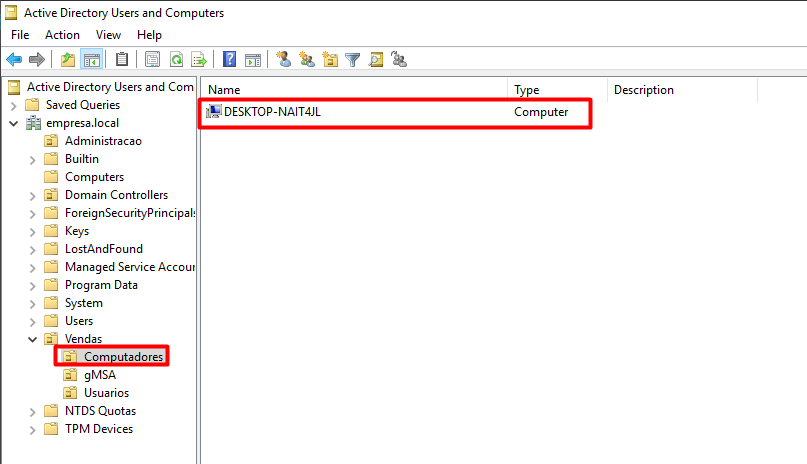Viewport: 807px width, 464px height.
Task: Select DESKTOP-NAIT4JL computer name in list
Action: [272, 112]
